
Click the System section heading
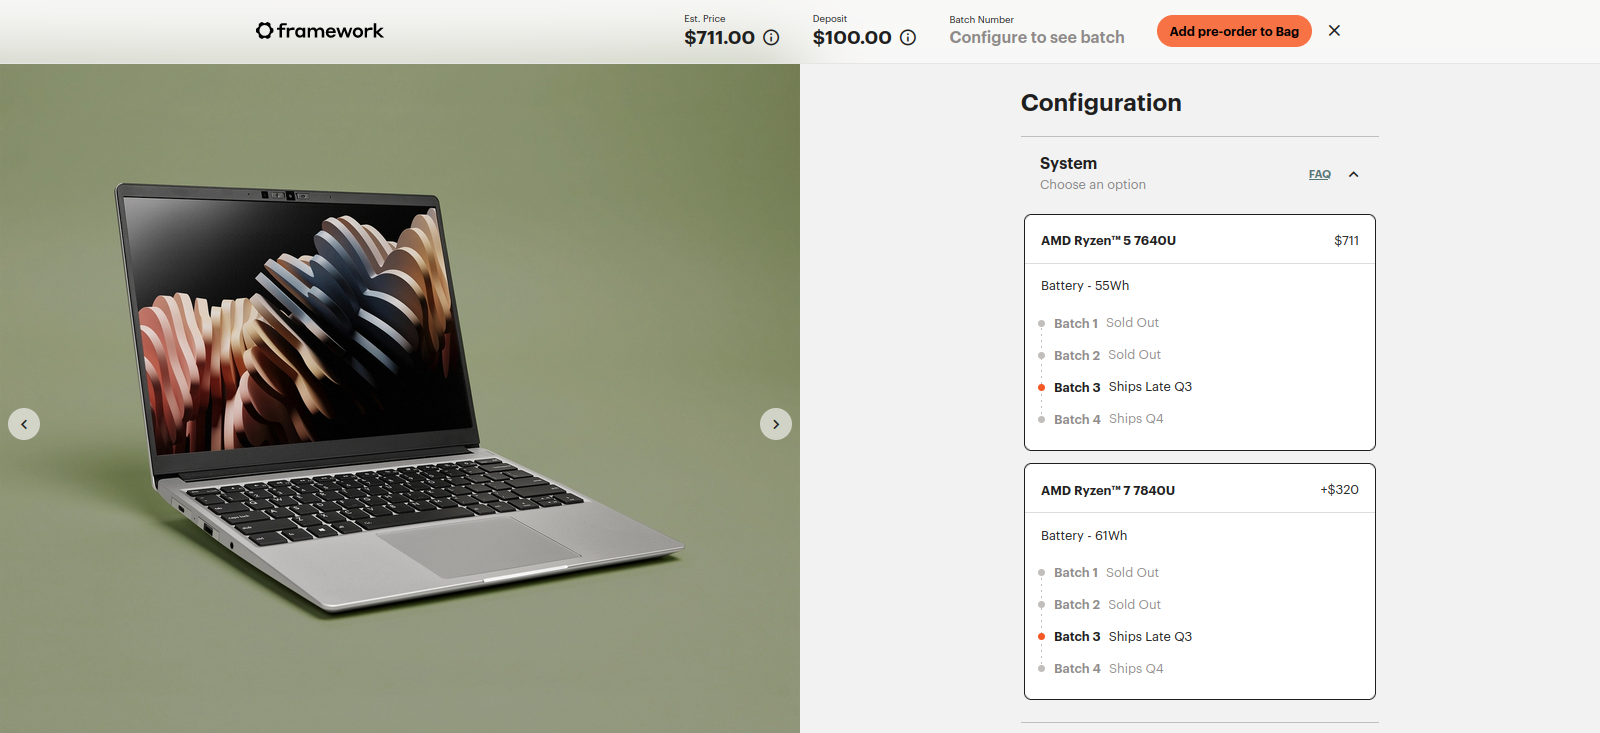click(x=1068, y=163)
